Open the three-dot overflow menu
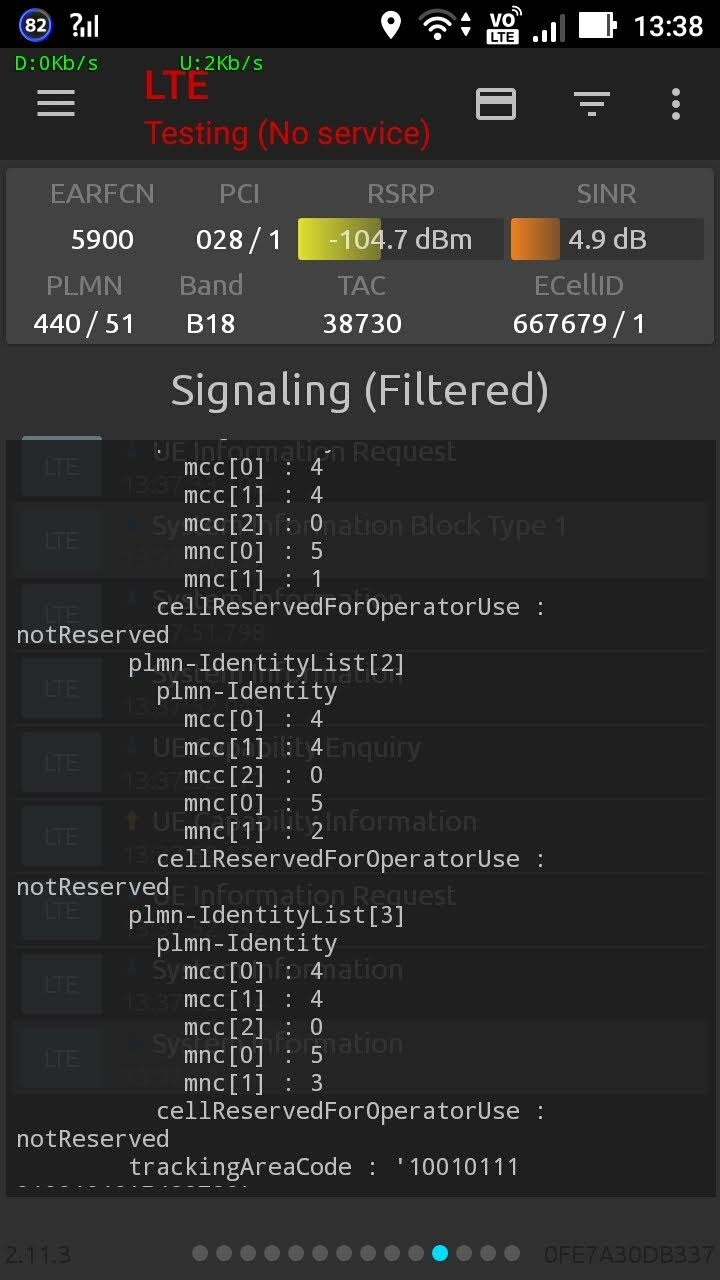The image size is (720, 1280). coord(676,103)
